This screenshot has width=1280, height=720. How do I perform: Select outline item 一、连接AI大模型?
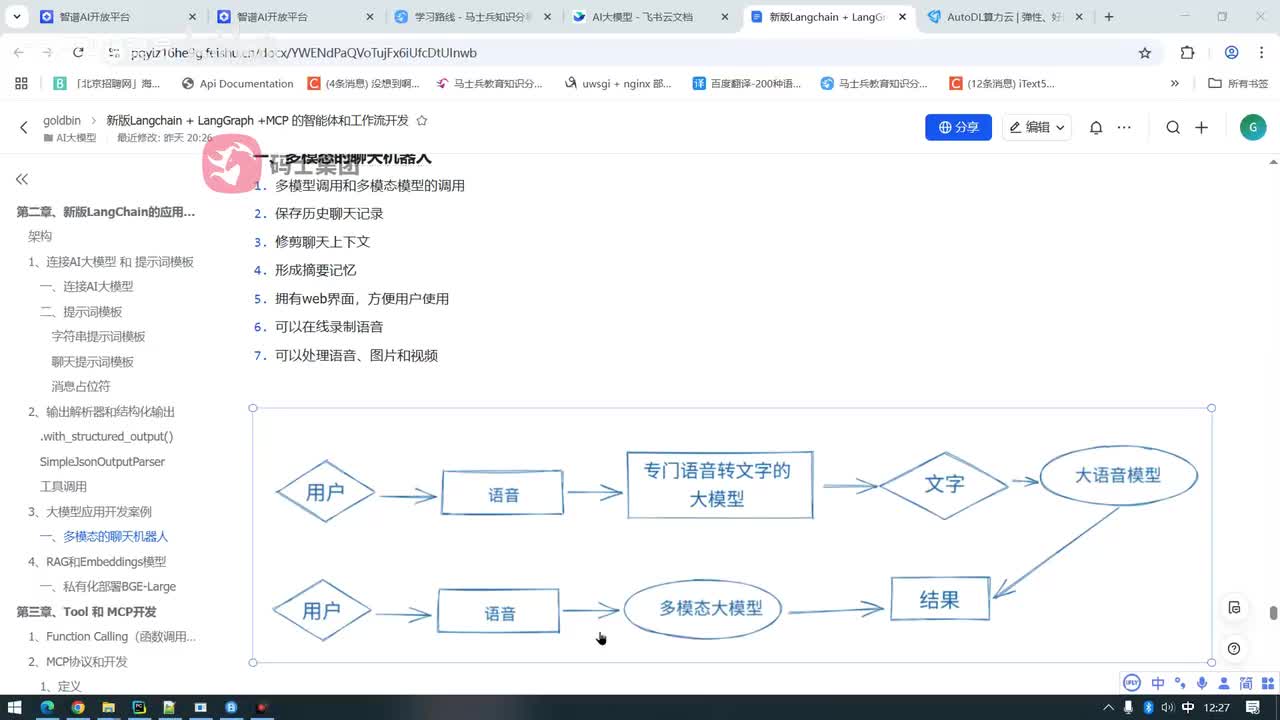pos(86,287)
